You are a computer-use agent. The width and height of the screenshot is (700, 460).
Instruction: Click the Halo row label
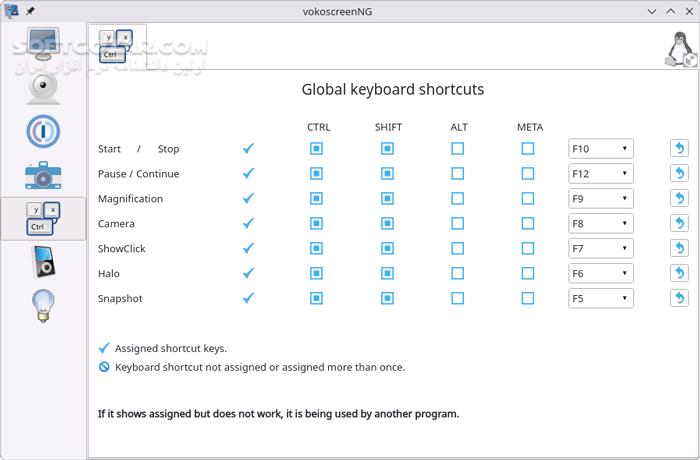tap(108, 273)
